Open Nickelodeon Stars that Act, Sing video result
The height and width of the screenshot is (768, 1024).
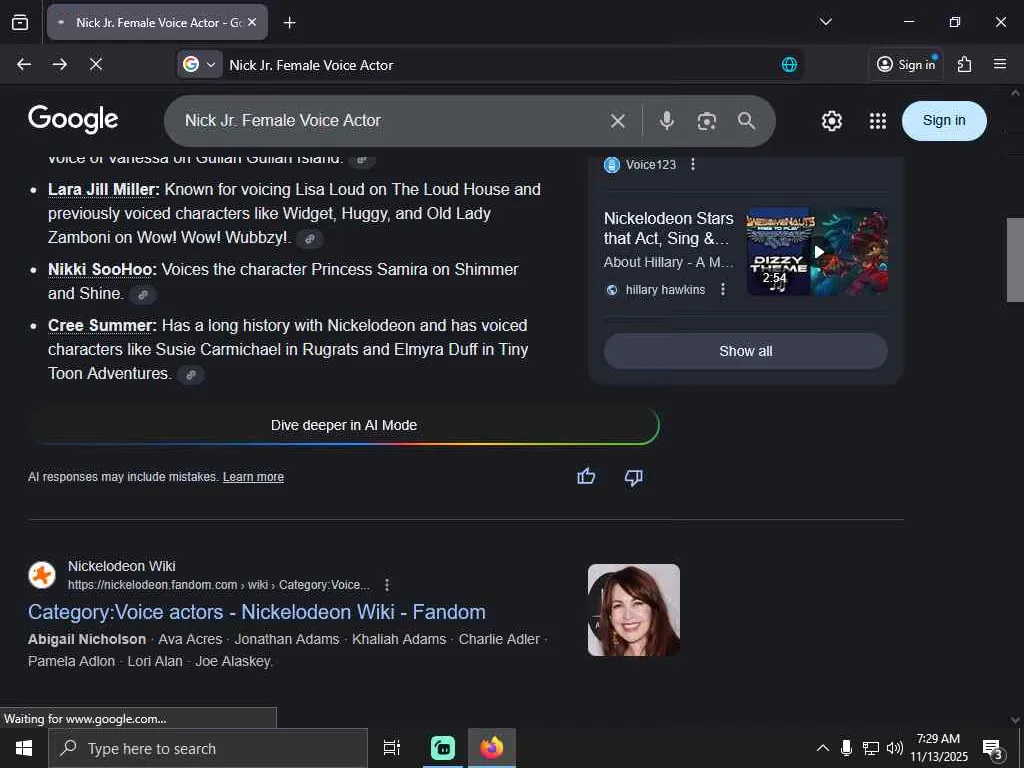coord(668,229)
